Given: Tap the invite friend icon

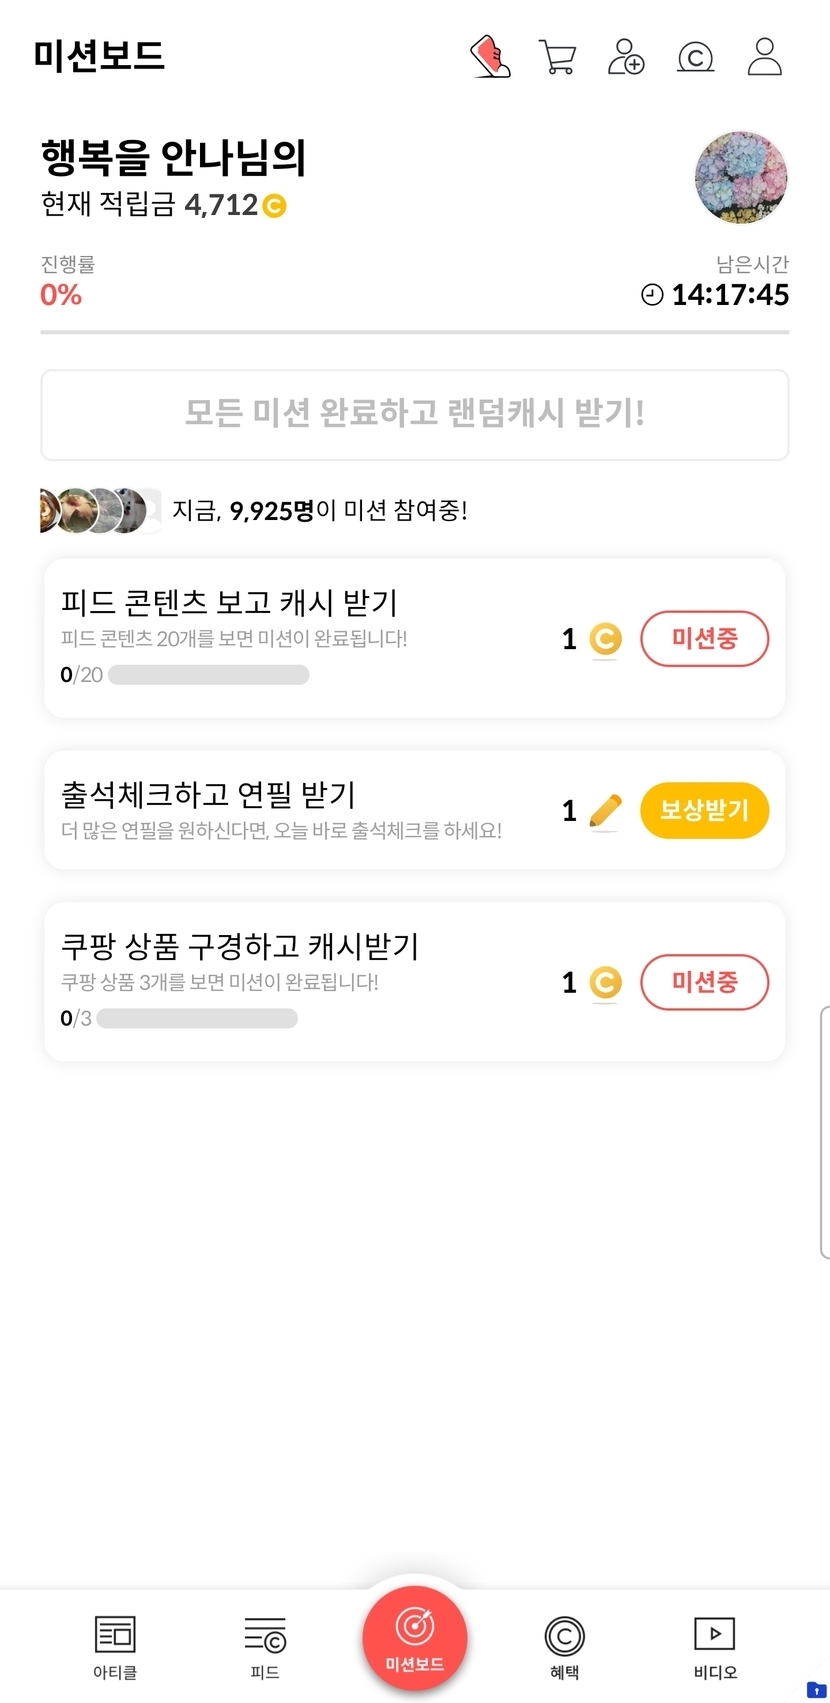Looking at the screenshot, I should coord(626,57).
